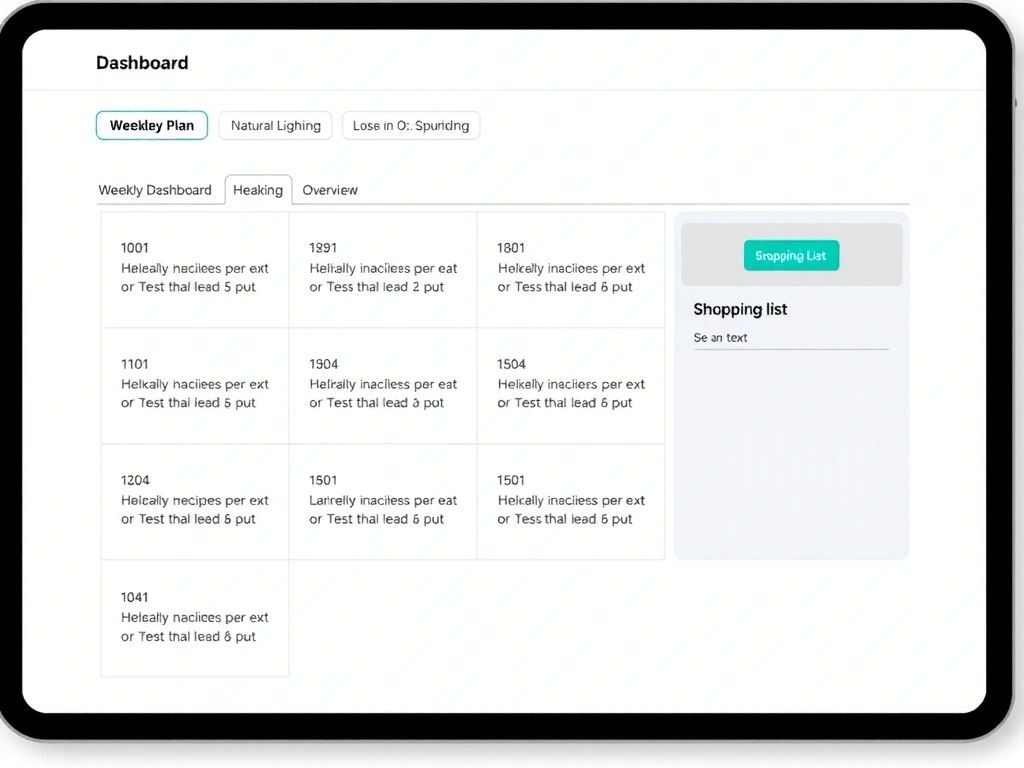Select the 1501 card starting with 'Helkally'

pyautogui.click(x=571, y=501)
